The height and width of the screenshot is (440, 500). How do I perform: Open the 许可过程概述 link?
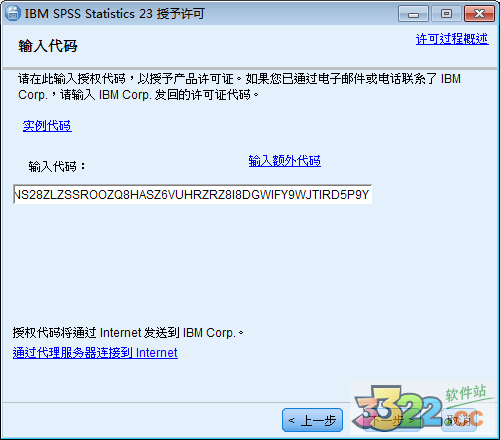(x=452, y=39)
